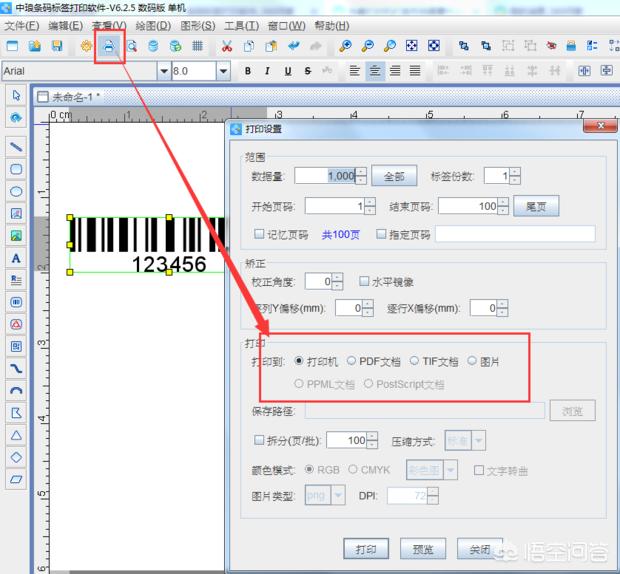
Task: Apply italic formatting with I
Action: click(x=268, y=71)
